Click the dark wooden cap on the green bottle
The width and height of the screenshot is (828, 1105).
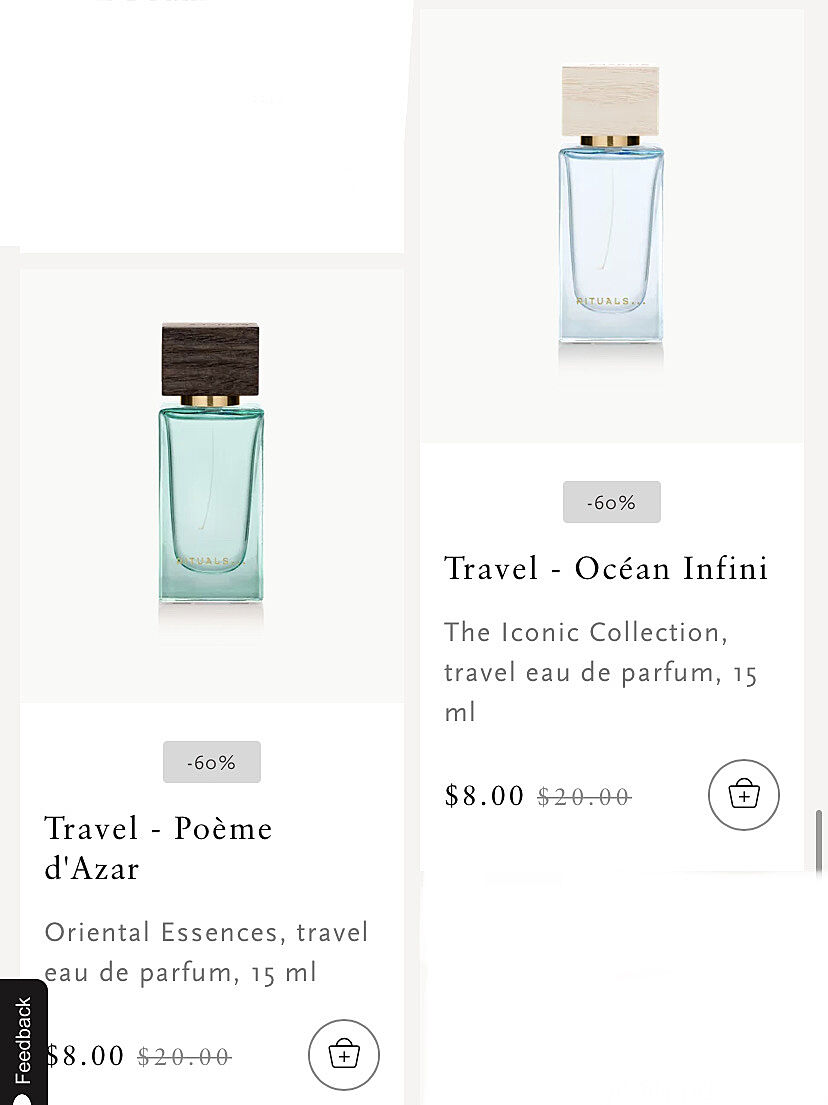click(210, 360)
